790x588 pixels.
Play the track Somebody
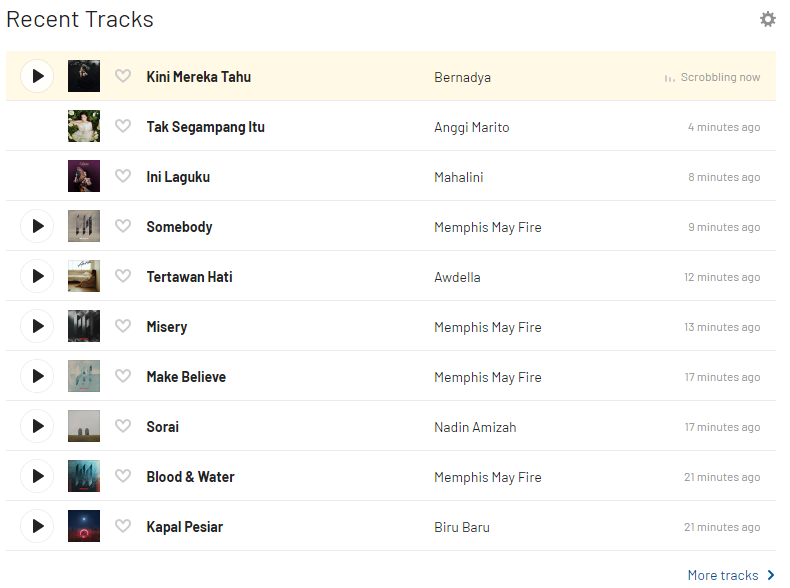[37, 226]
